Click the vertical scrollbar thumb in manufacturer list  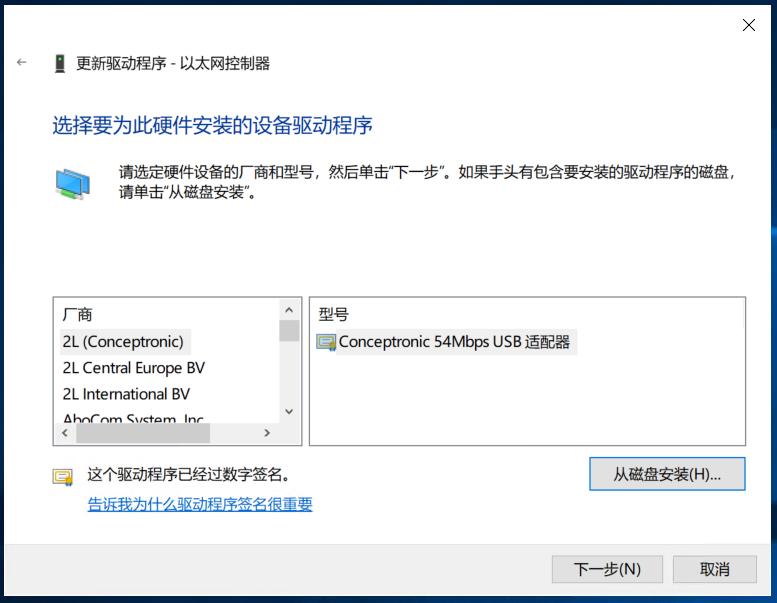(289, 331)
